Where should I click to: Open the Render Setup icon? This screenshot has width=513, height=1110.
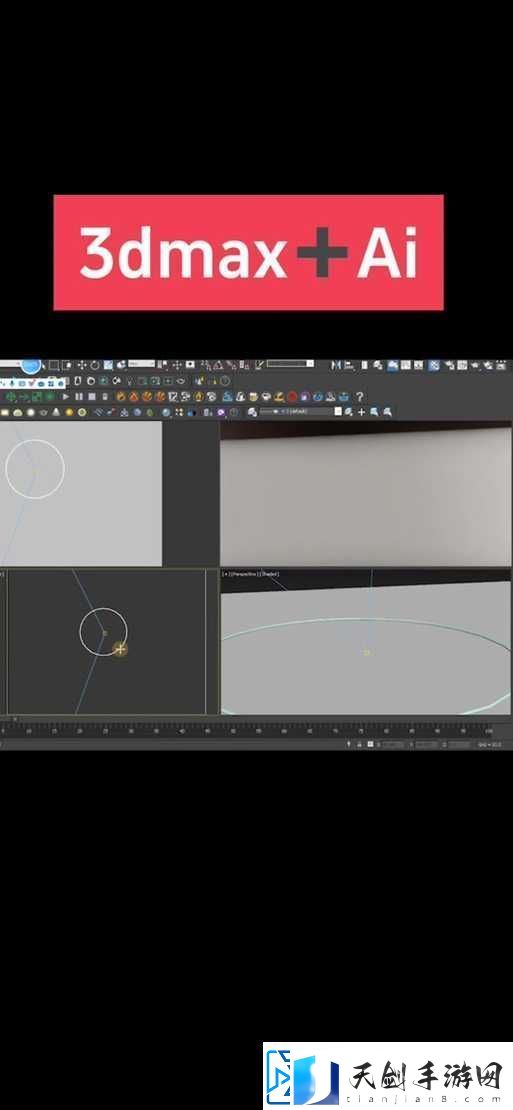(450, 365)
